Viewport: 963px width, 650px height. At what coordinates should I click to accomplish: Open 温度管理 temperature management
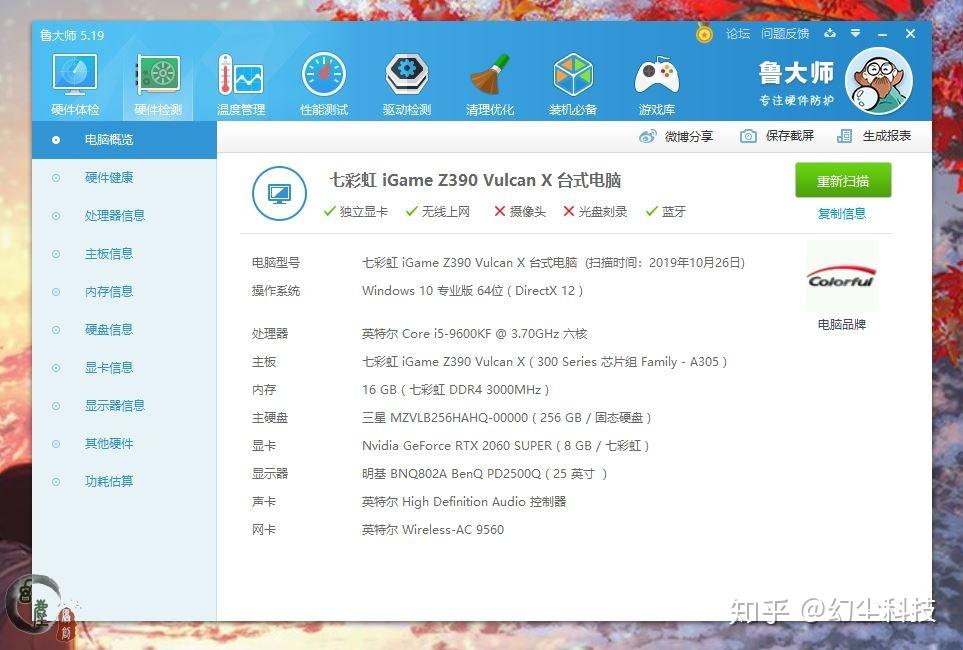pyautogui.click(x=241, y=85)
